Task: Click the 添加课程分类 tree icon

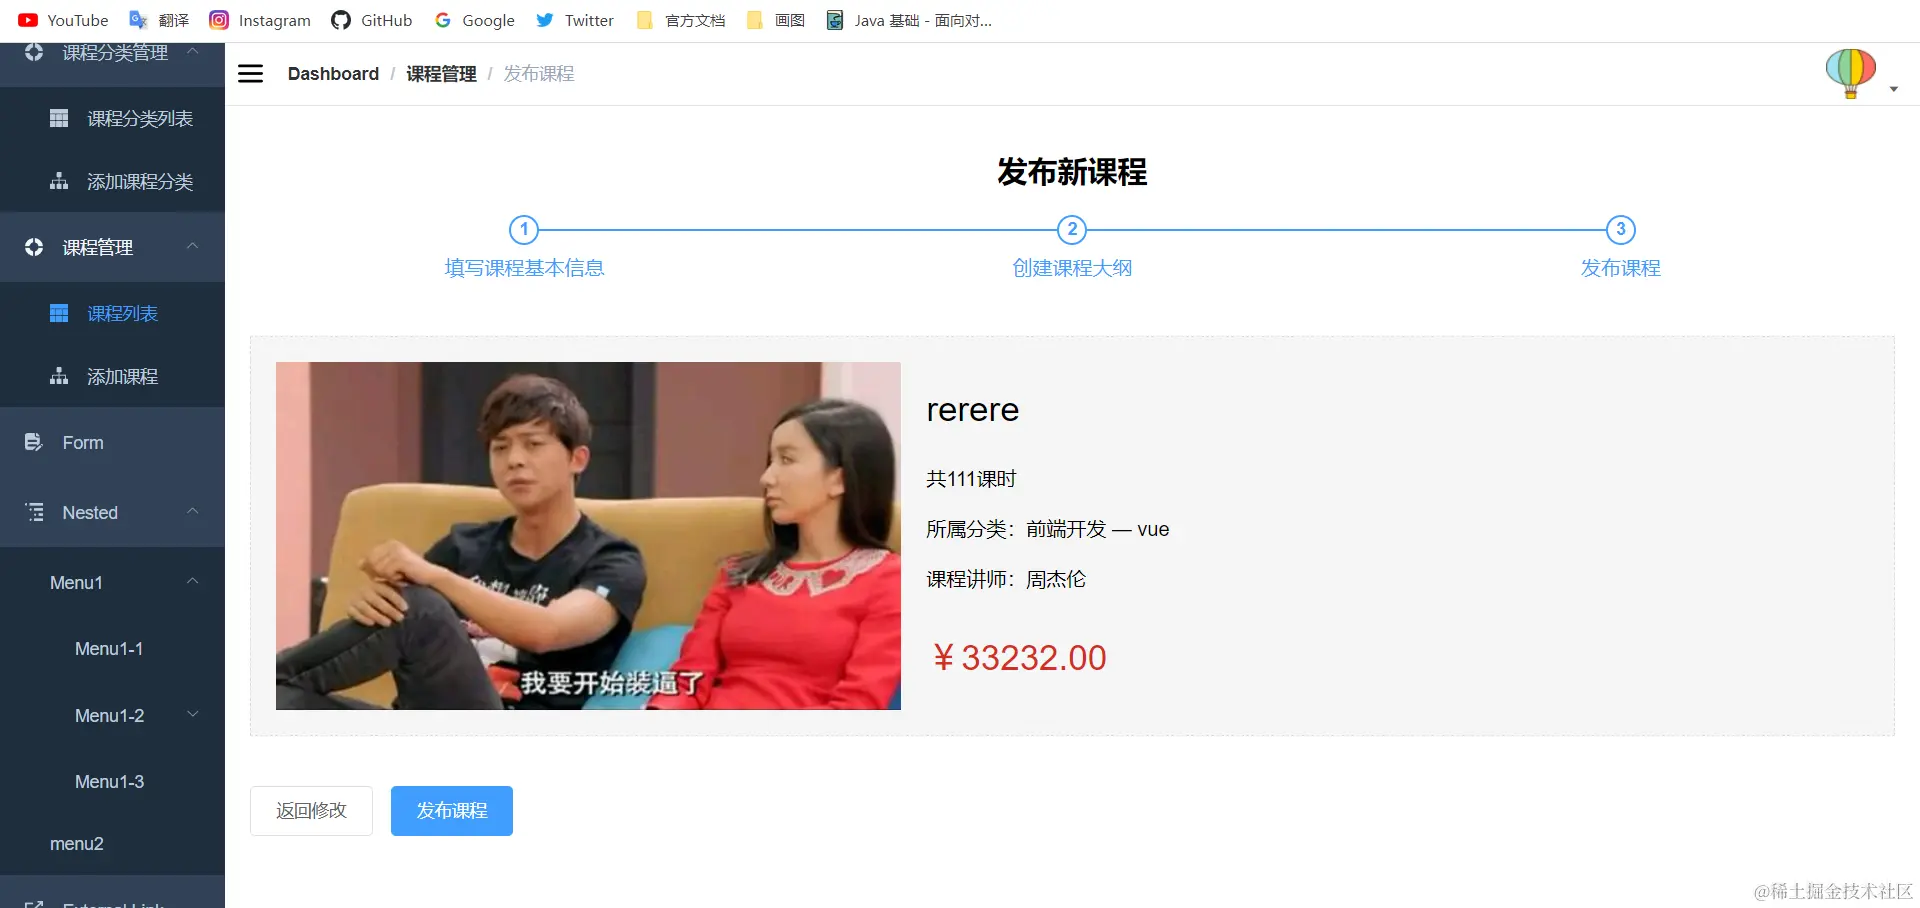Action: 59,181
